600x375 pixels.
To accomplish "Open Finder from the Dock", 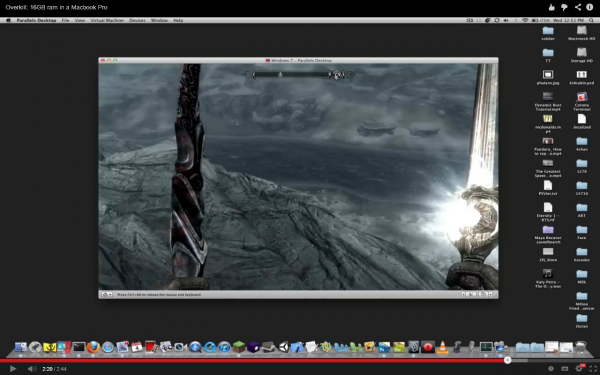I will coord(21,347).
